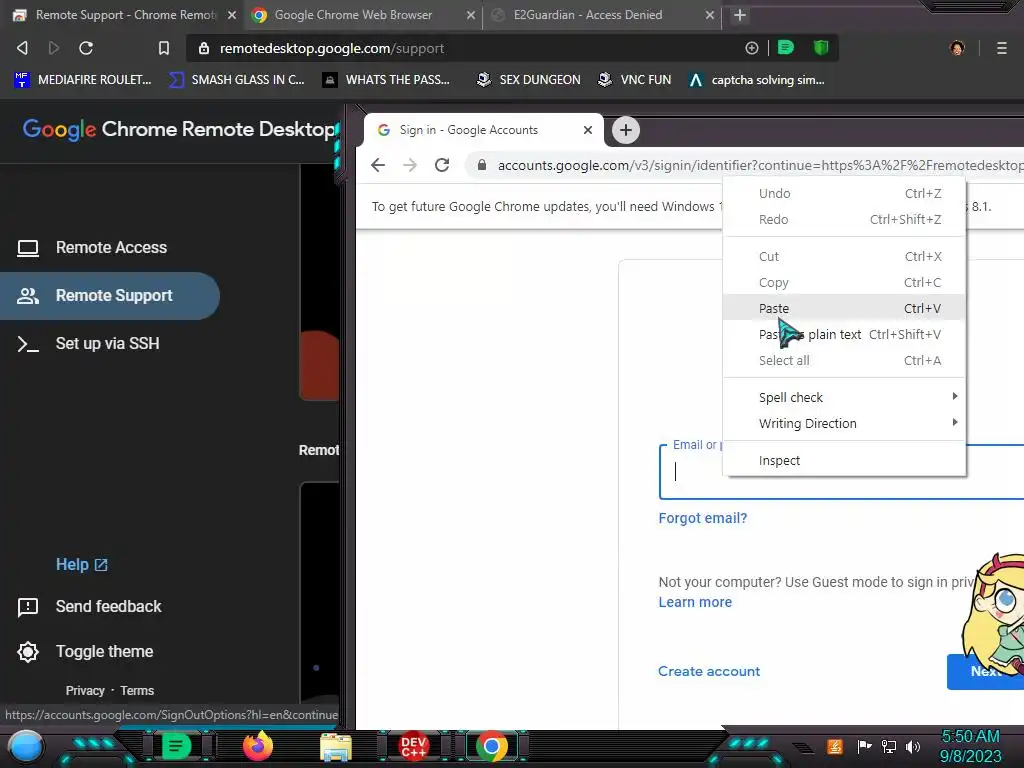The image size is (1024, 768).
Task: Open VNC FUN bookmark
Action: click(x=634, y=80)
